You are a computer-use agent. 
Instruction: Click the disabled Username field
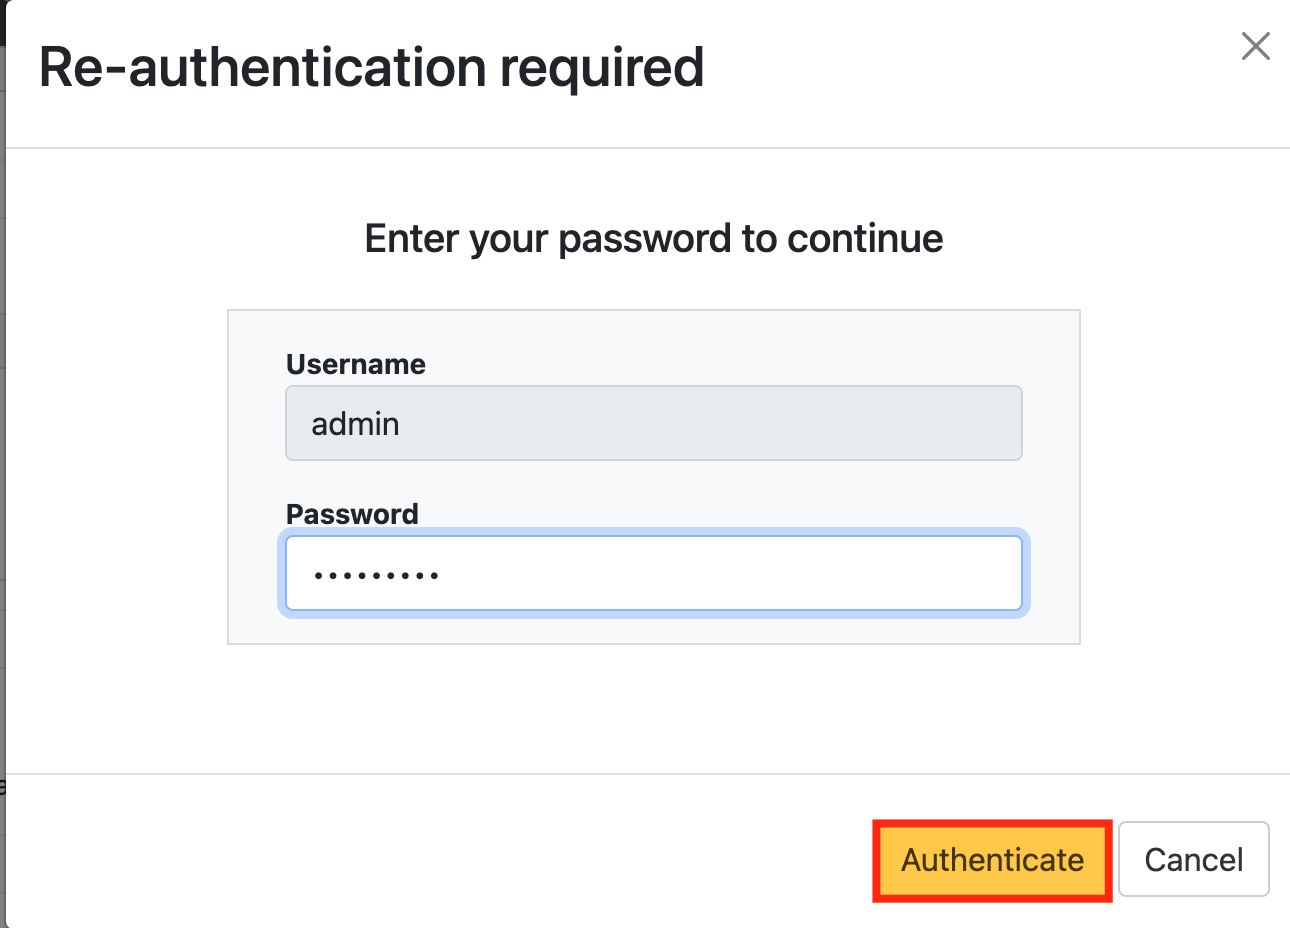point(653,423)
